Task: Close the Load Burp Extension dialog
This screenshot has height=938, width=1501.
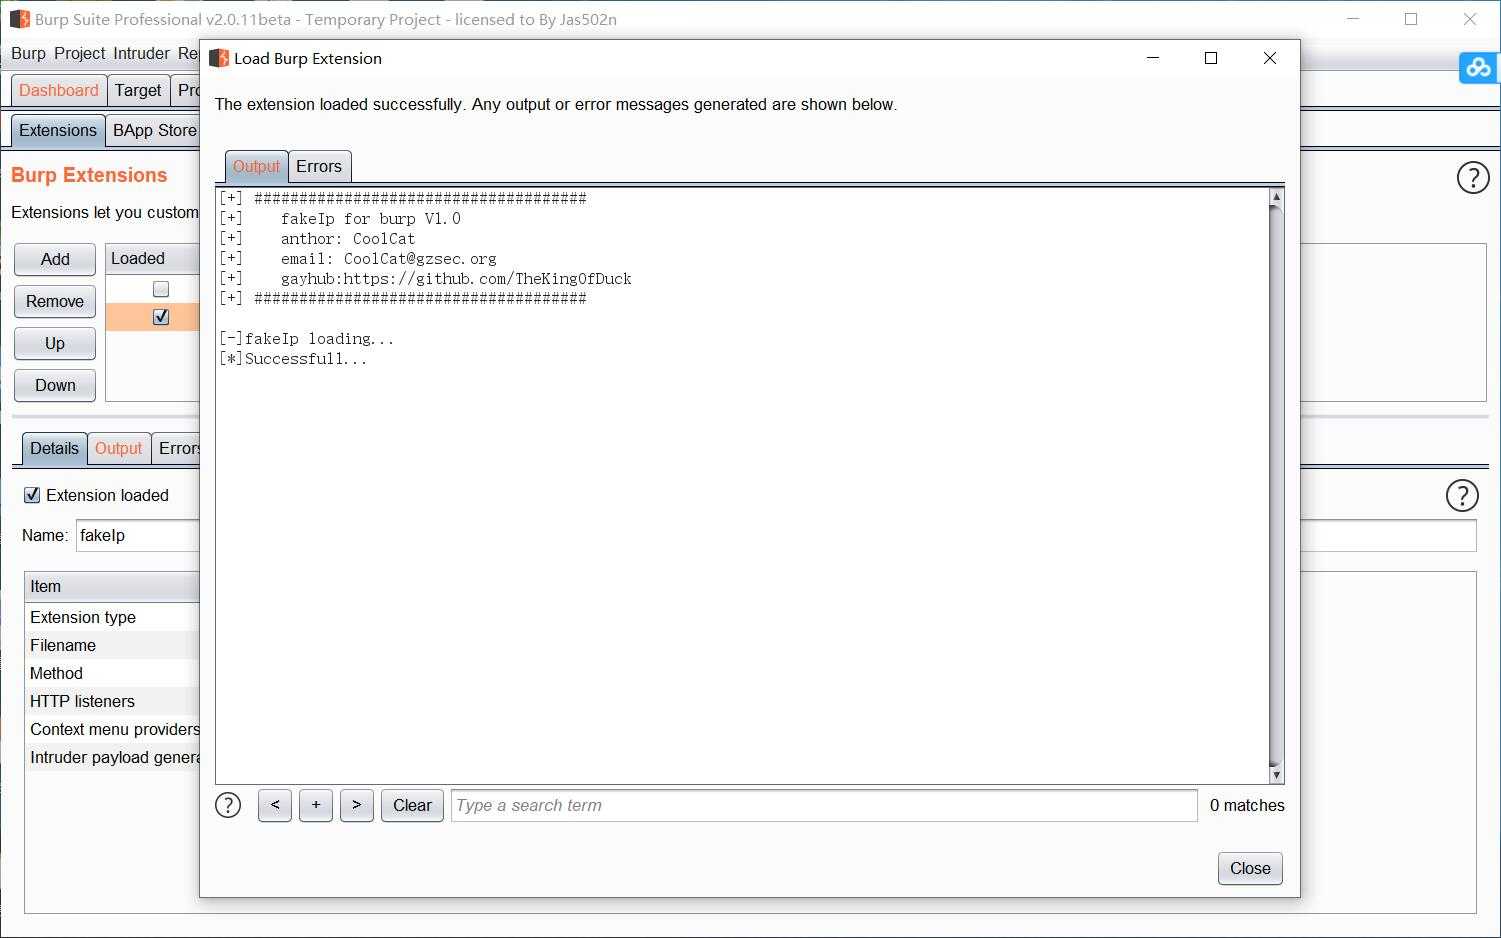Action: 1250,868
